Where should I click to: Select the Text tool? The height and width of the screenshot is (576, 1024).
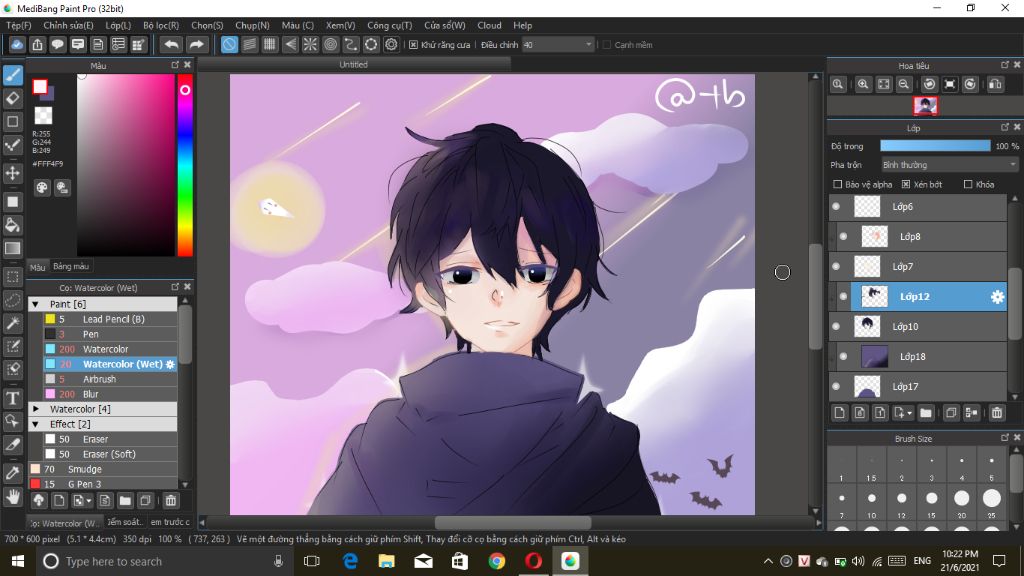[12, 398]
